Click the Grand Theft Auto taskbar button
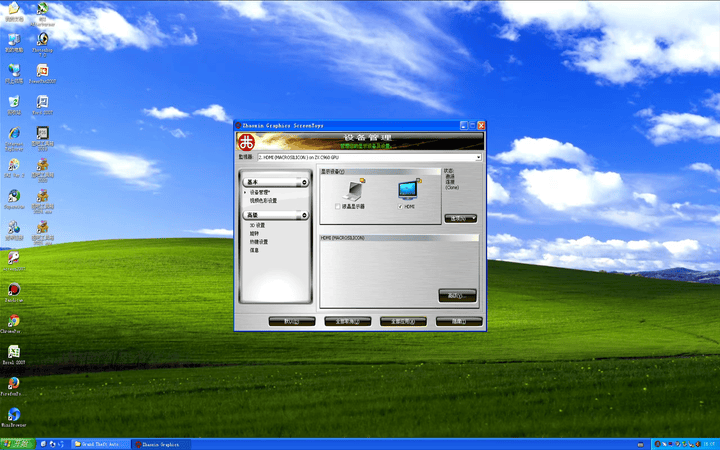 [x=100, y=444]
